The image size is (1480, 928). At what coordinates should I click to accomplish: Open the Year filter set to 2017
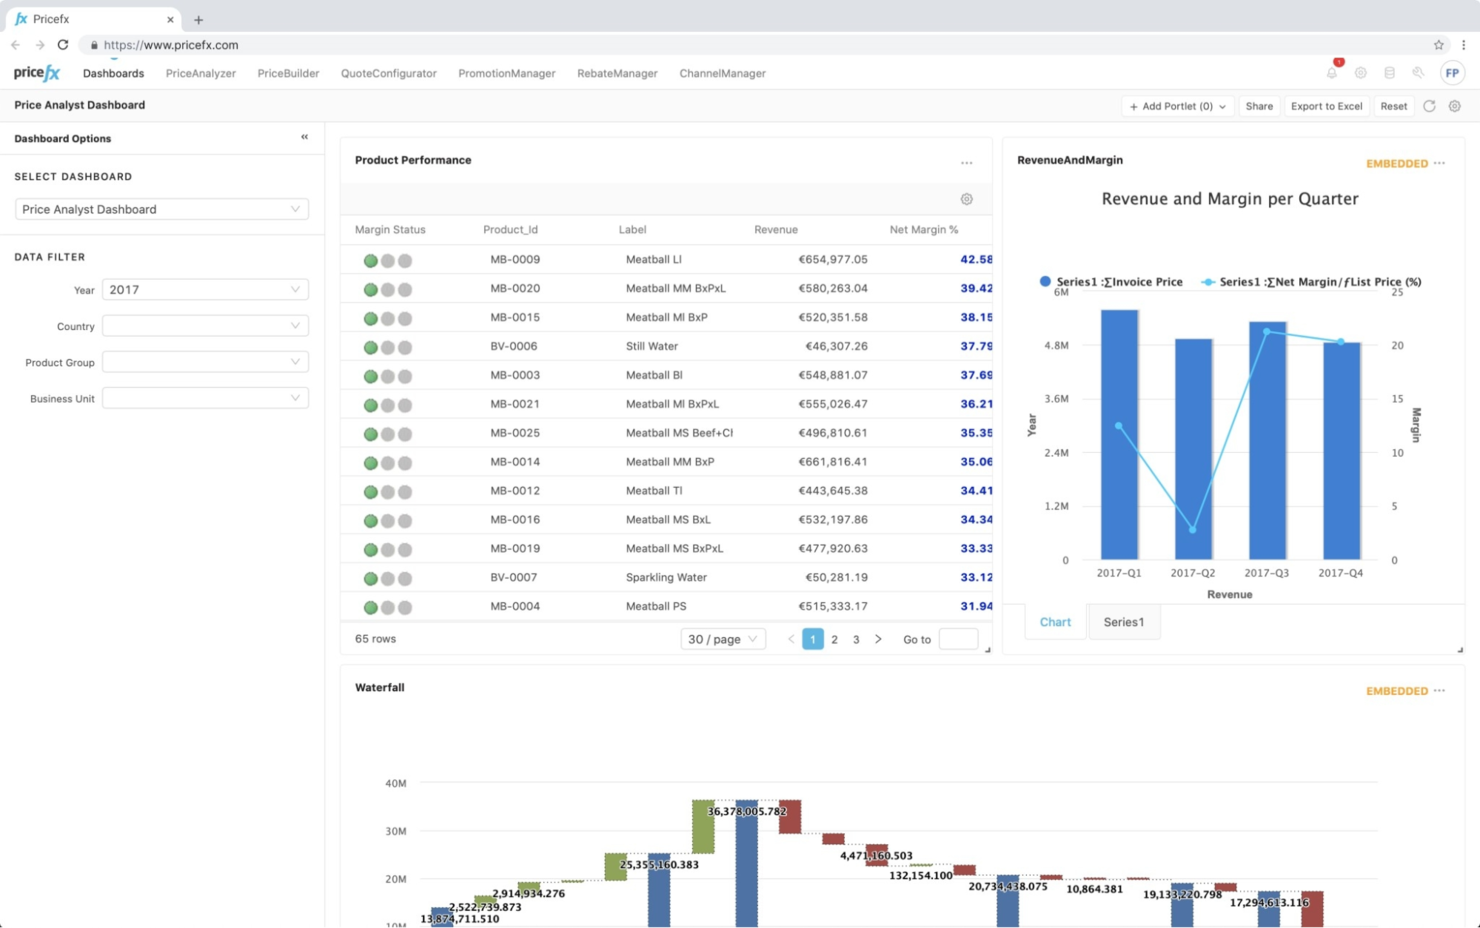[204, 289]
